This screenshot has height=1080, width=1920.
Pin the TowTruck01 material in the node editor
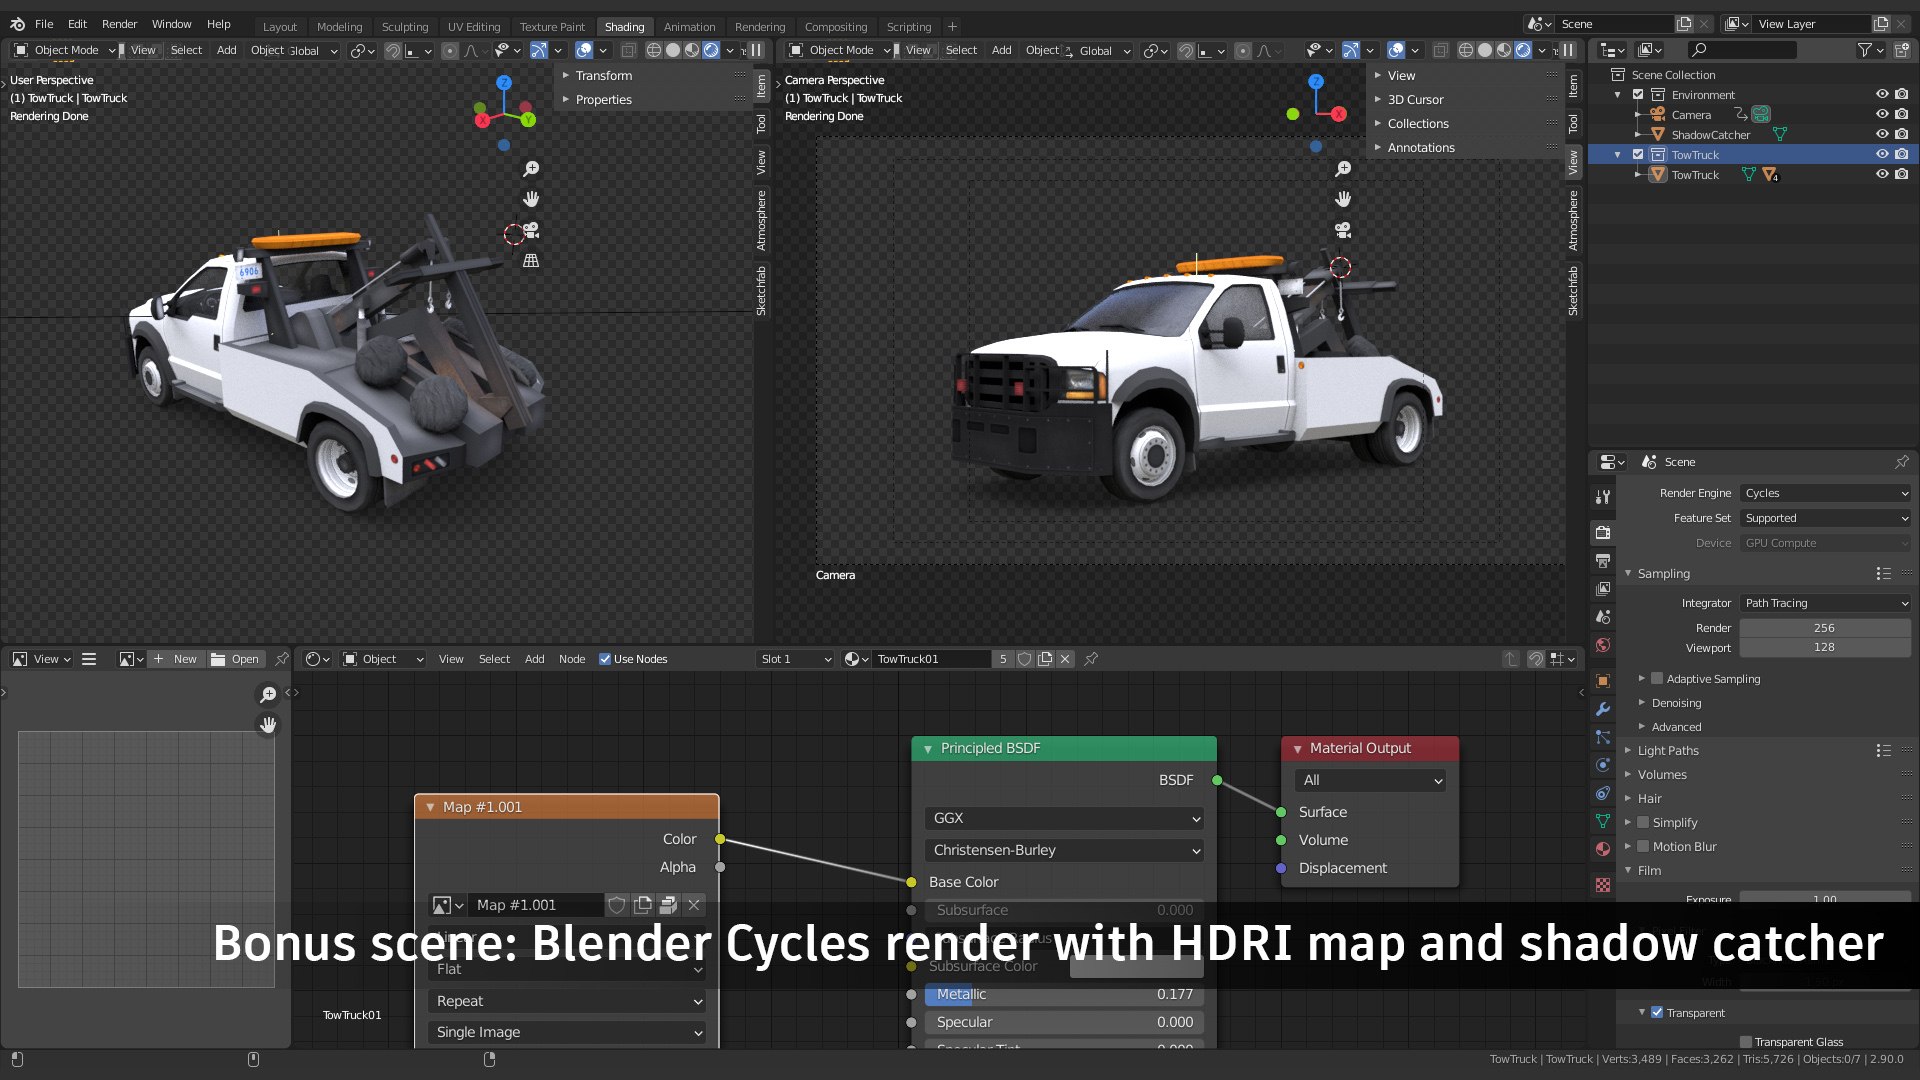1091,659
